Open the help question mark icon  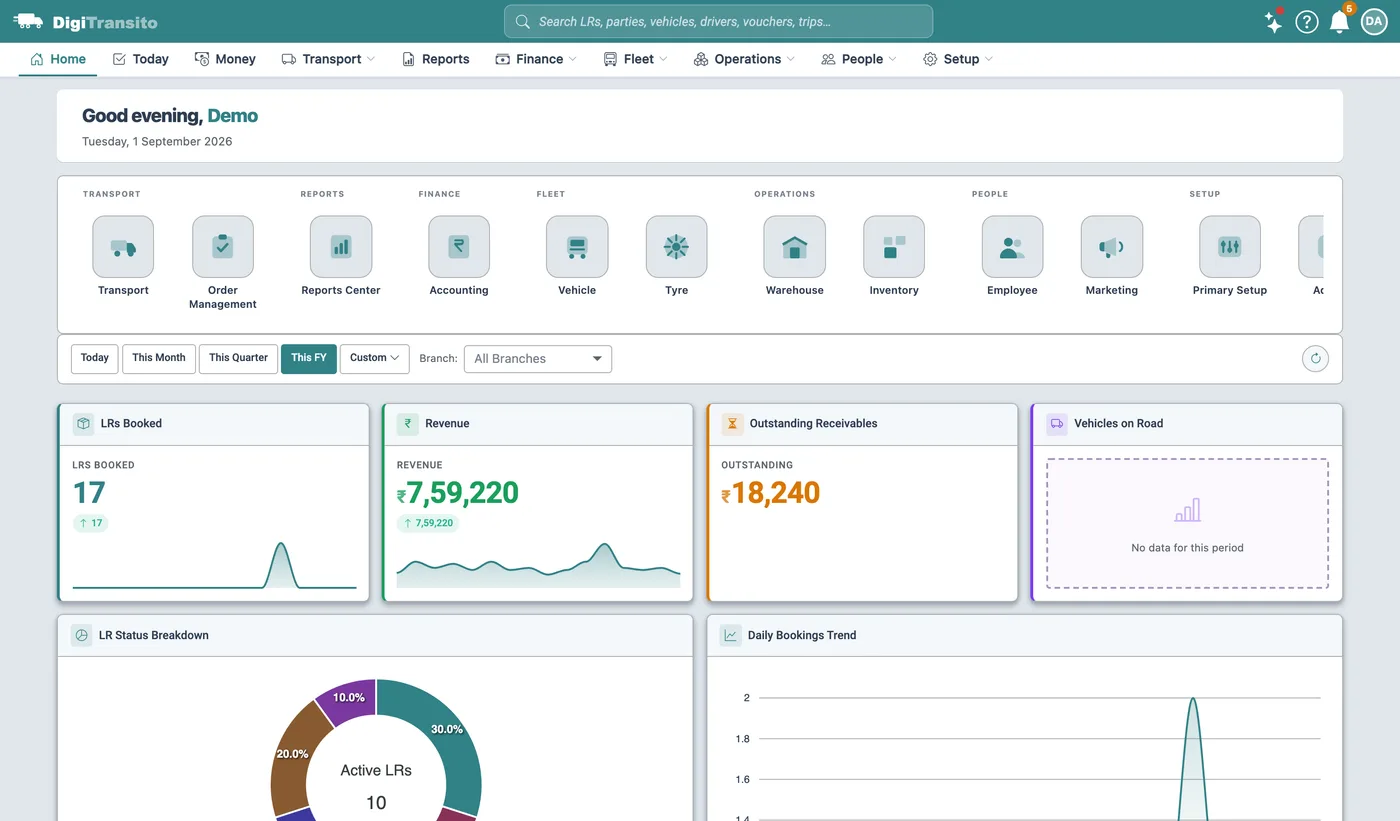point(1307,22)
